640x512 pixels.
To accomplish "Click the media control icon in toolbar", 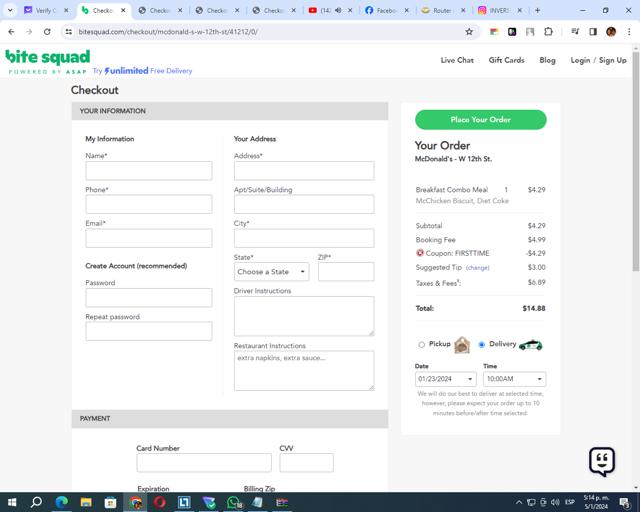I will 575,31.
